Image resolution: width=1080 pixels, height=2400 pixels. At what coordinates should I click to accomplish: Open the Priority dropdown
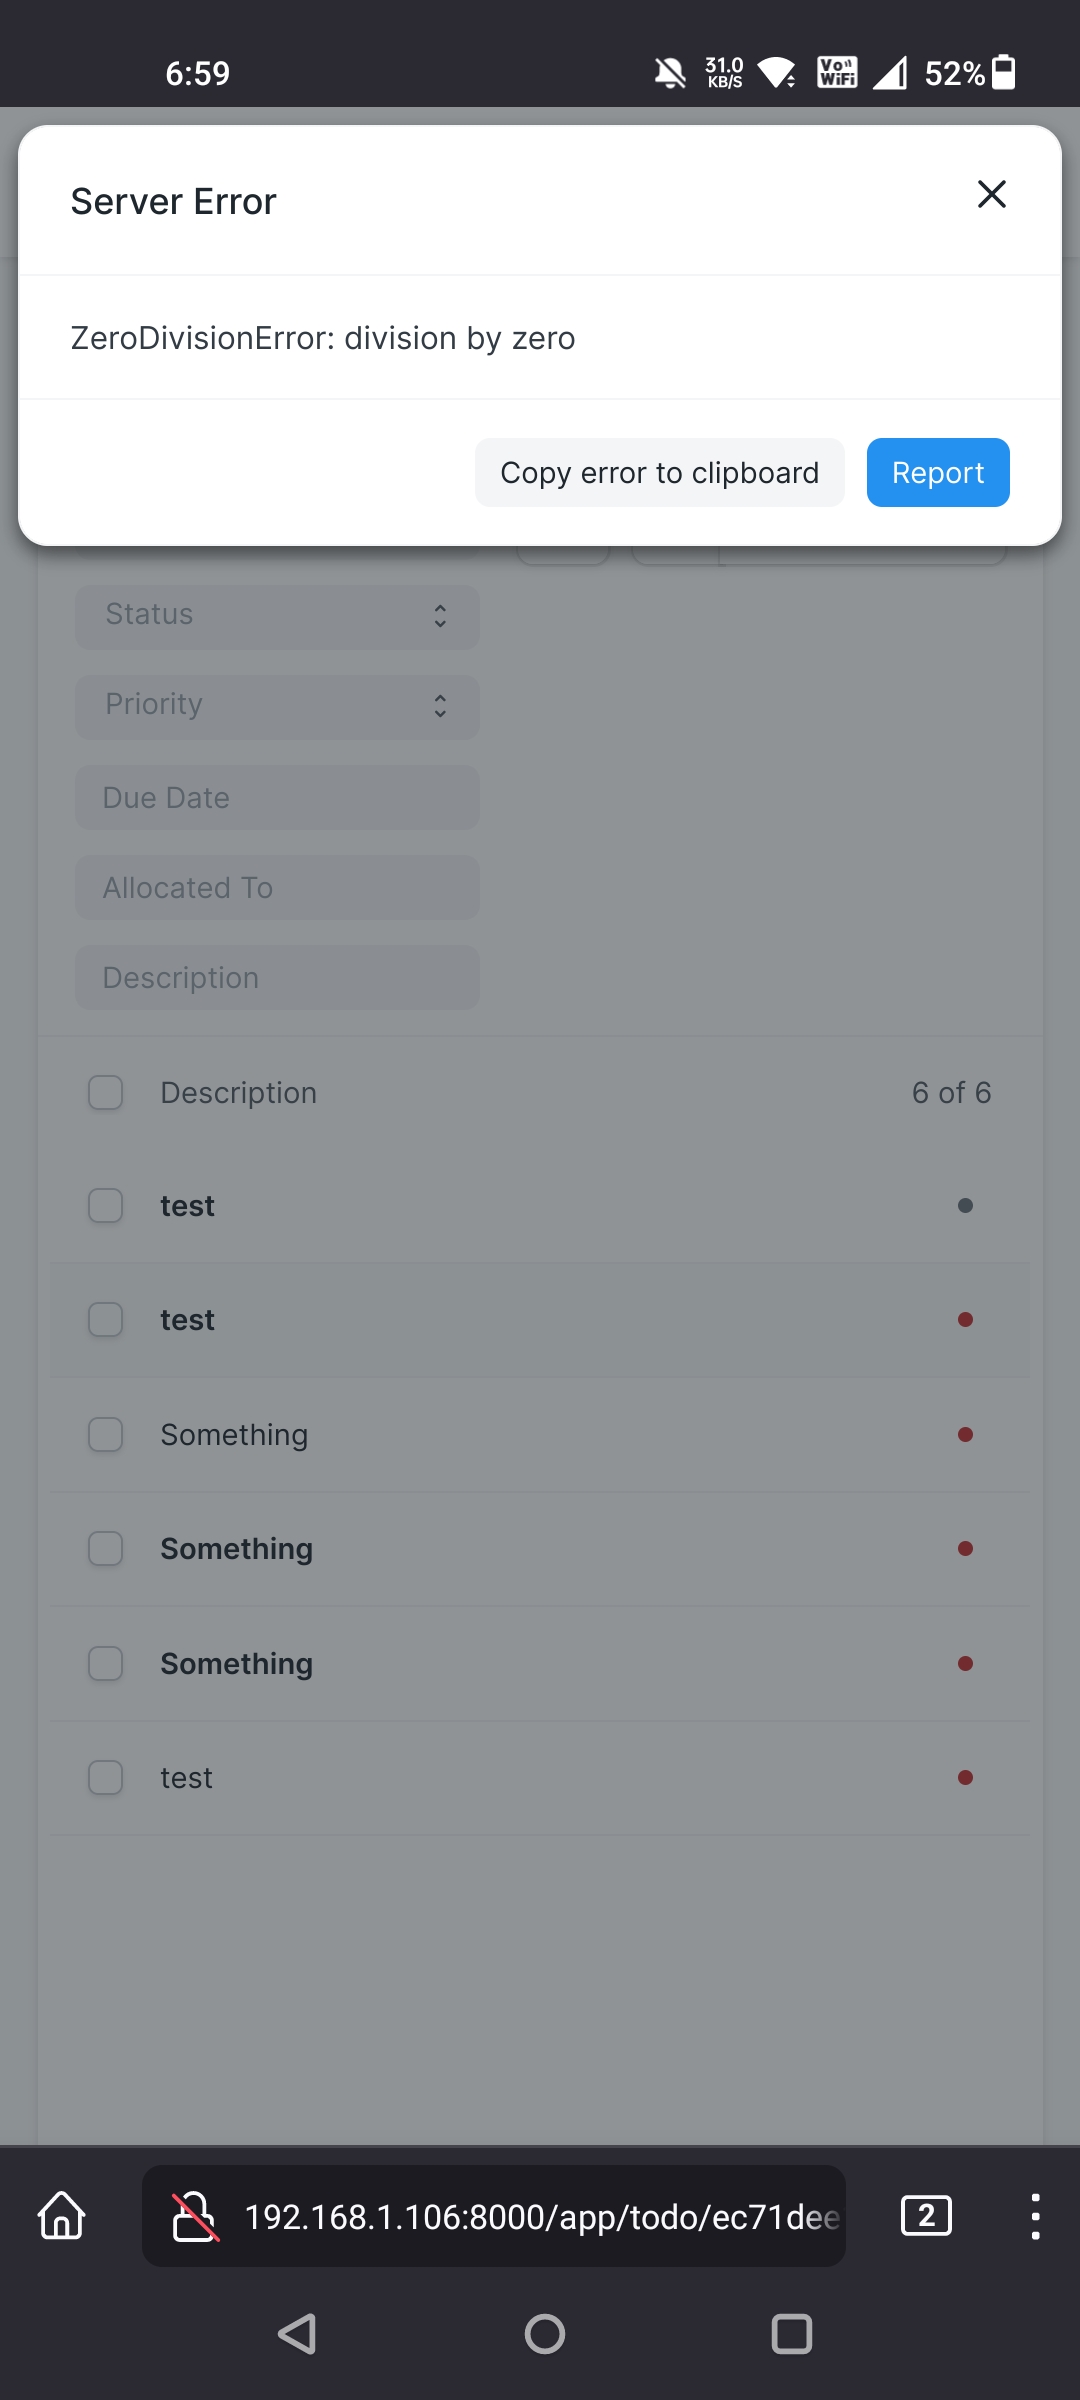(276, 706)
